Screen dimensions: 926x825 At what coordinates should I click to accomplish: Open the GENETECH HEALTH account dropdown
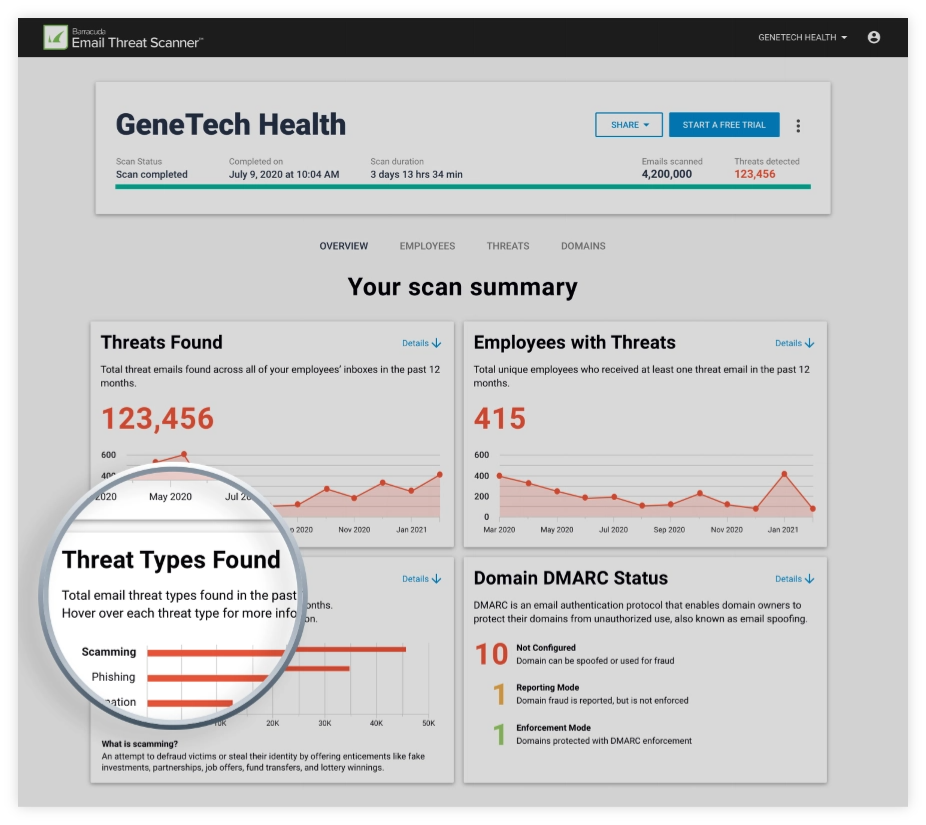pyautogui.click(x=802, y=37)
